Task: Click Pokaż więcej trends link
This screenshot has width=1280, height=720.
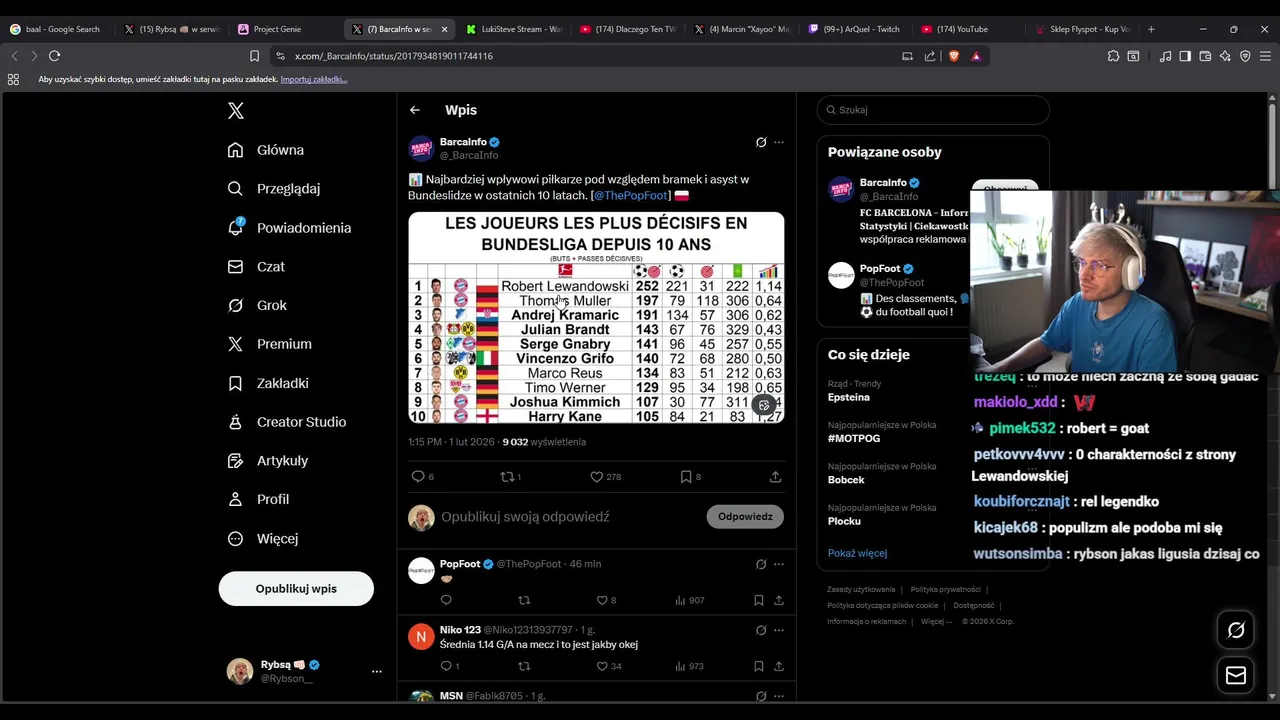Action: click(x=857, y=553)
